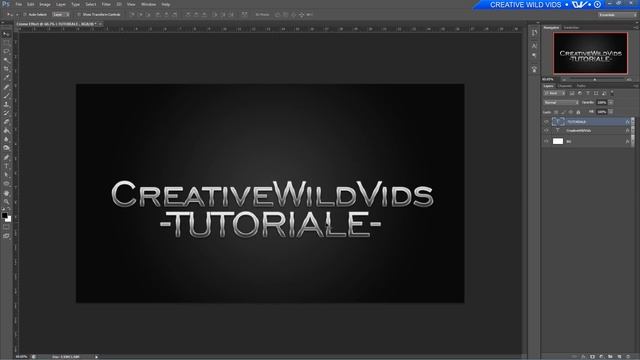Open the Essentials workspace dropdown
Viewport: 640px width, 360px height.
point(618,15)
